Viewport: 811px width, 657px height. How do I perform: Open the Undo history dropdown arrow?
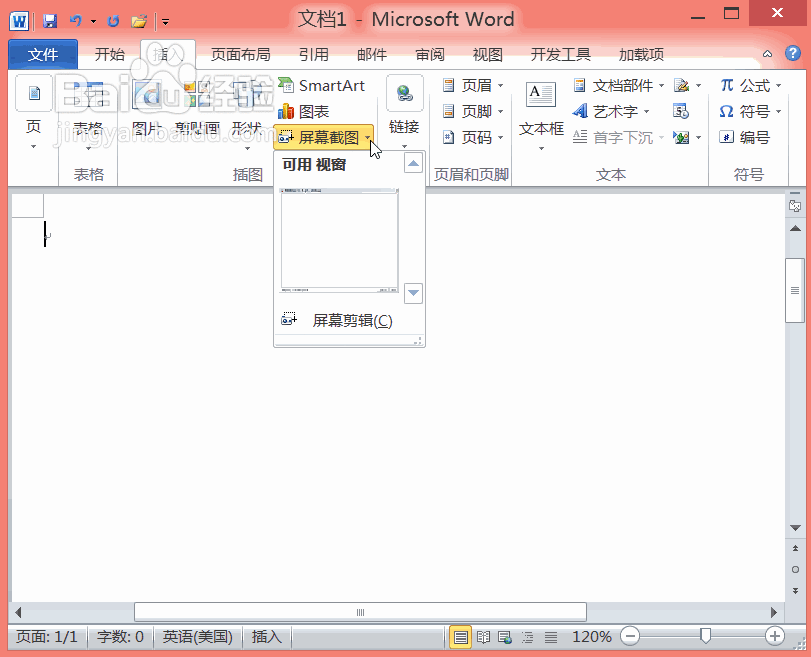click(94, 21)
